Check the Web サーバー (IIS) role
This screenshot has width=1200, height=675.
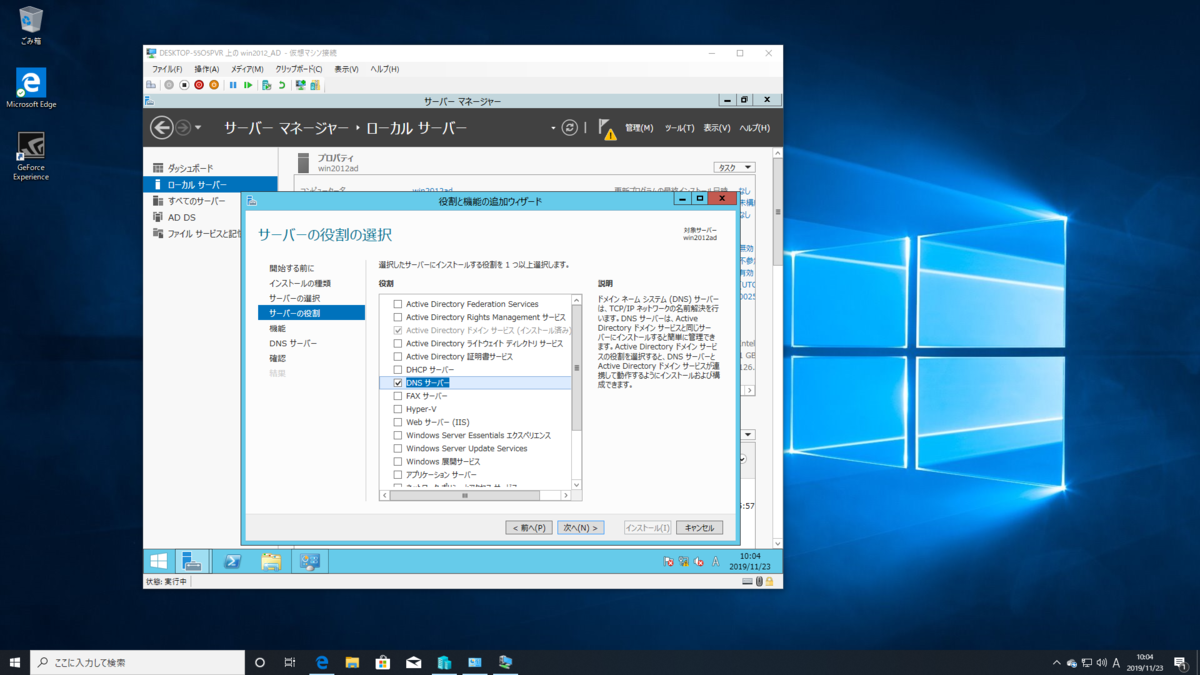397,422
